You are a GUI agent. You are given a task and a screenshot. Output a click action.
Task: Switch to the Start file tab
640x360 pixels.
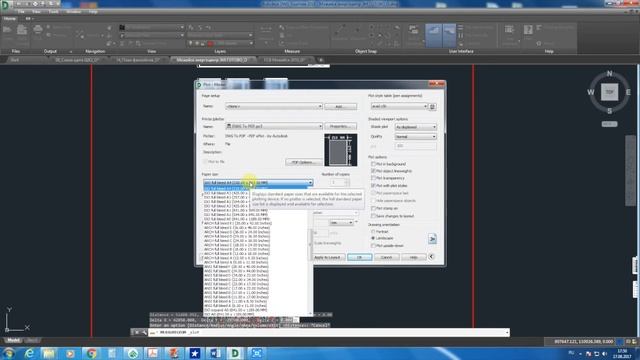tap(15, 60)
